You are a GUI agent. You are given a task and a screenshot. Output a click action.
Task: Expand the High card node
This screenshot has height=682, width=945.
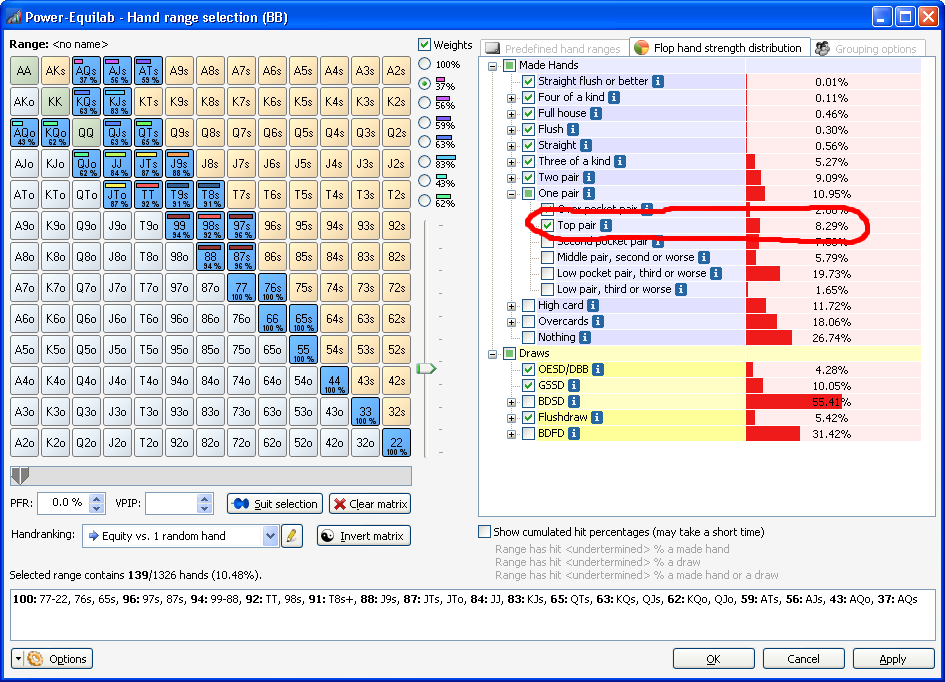[x=511, y=306]
